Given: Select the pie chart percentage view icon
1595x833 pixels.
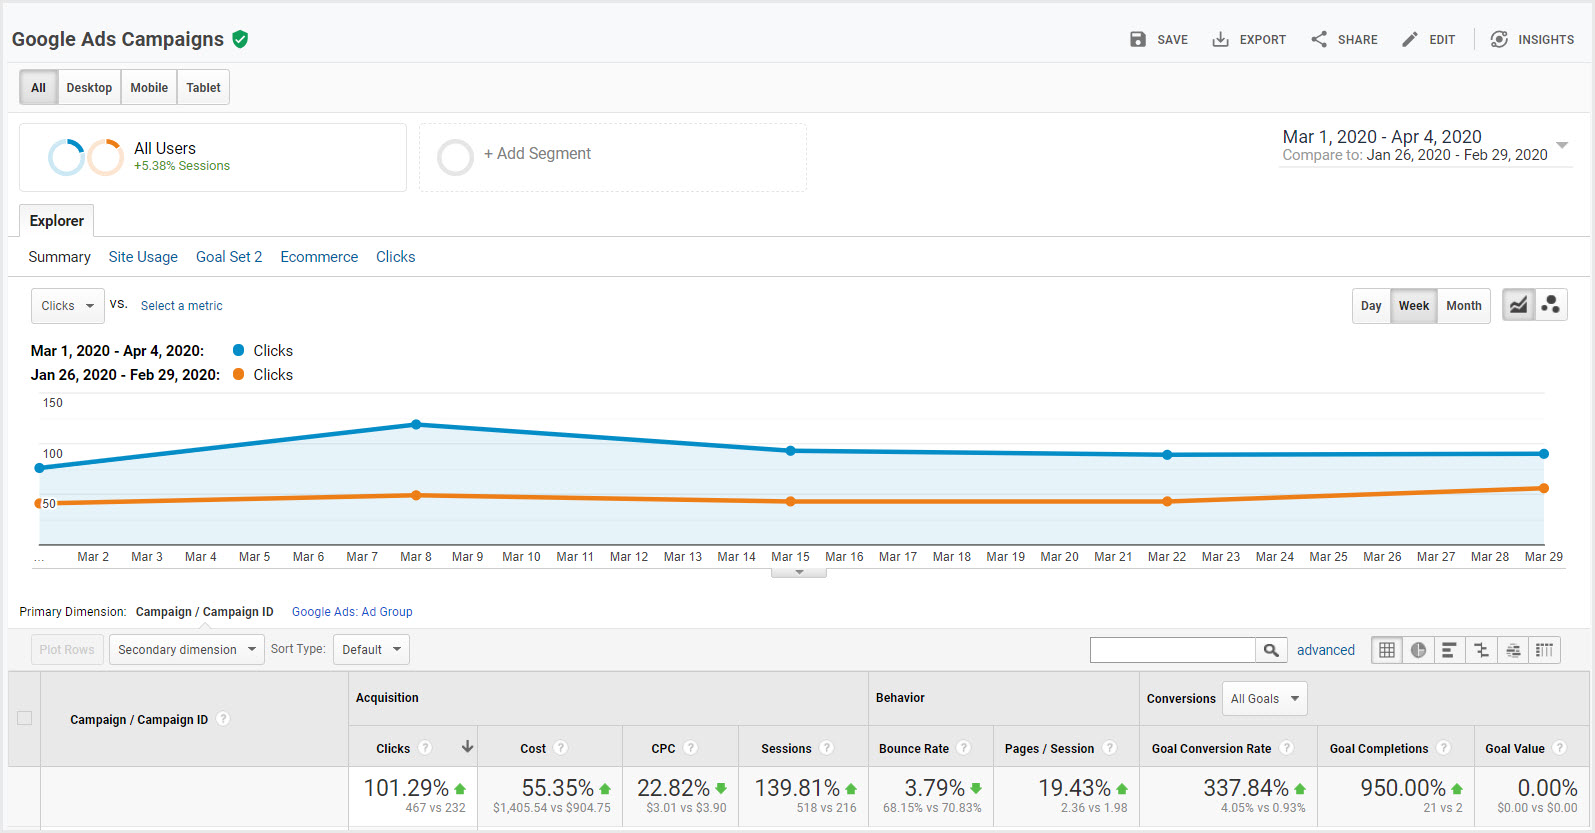Looking at the screenshot, I should (1418, 650).
